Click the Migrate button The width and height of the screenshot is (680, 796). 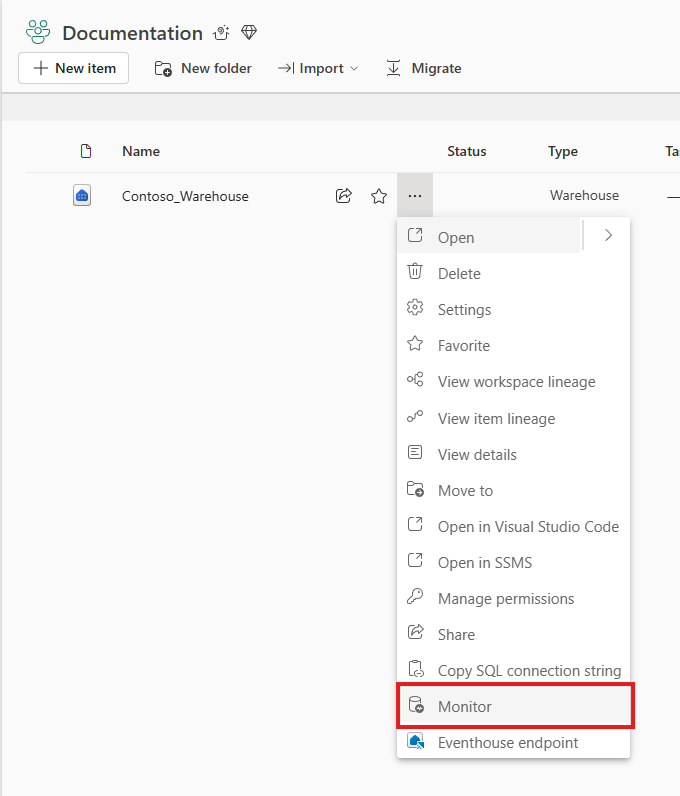click(x=424, y=68)
